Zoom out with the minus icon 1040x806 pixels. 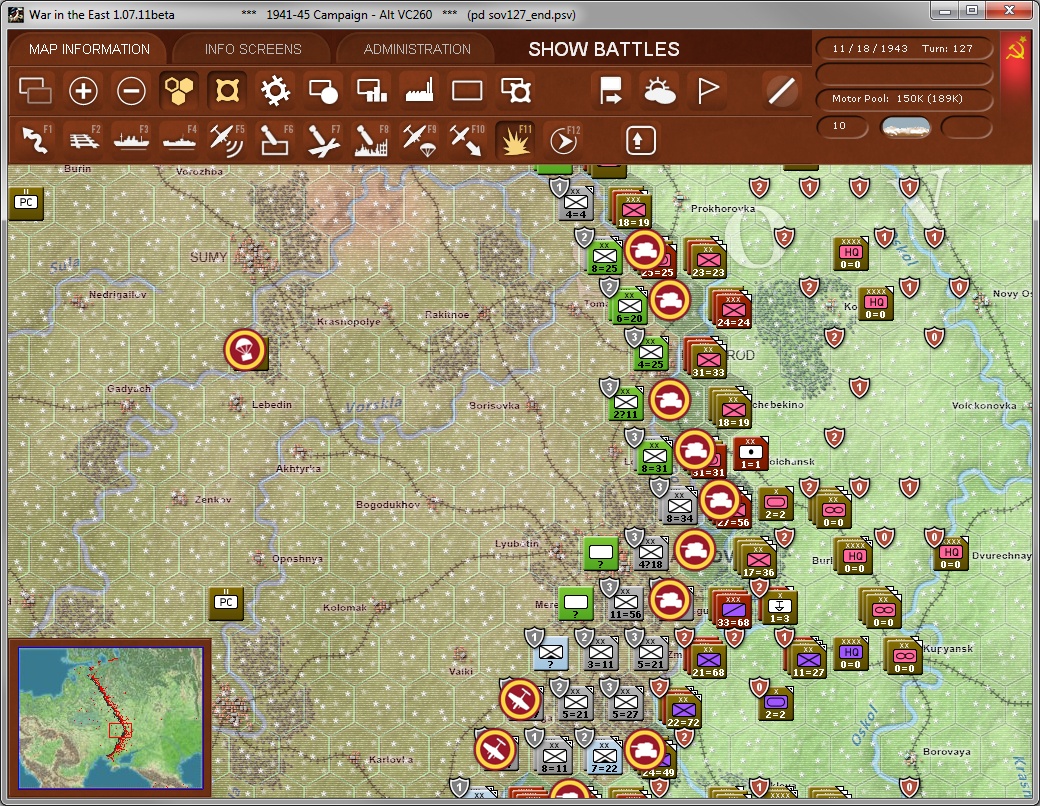pos(131,90)
